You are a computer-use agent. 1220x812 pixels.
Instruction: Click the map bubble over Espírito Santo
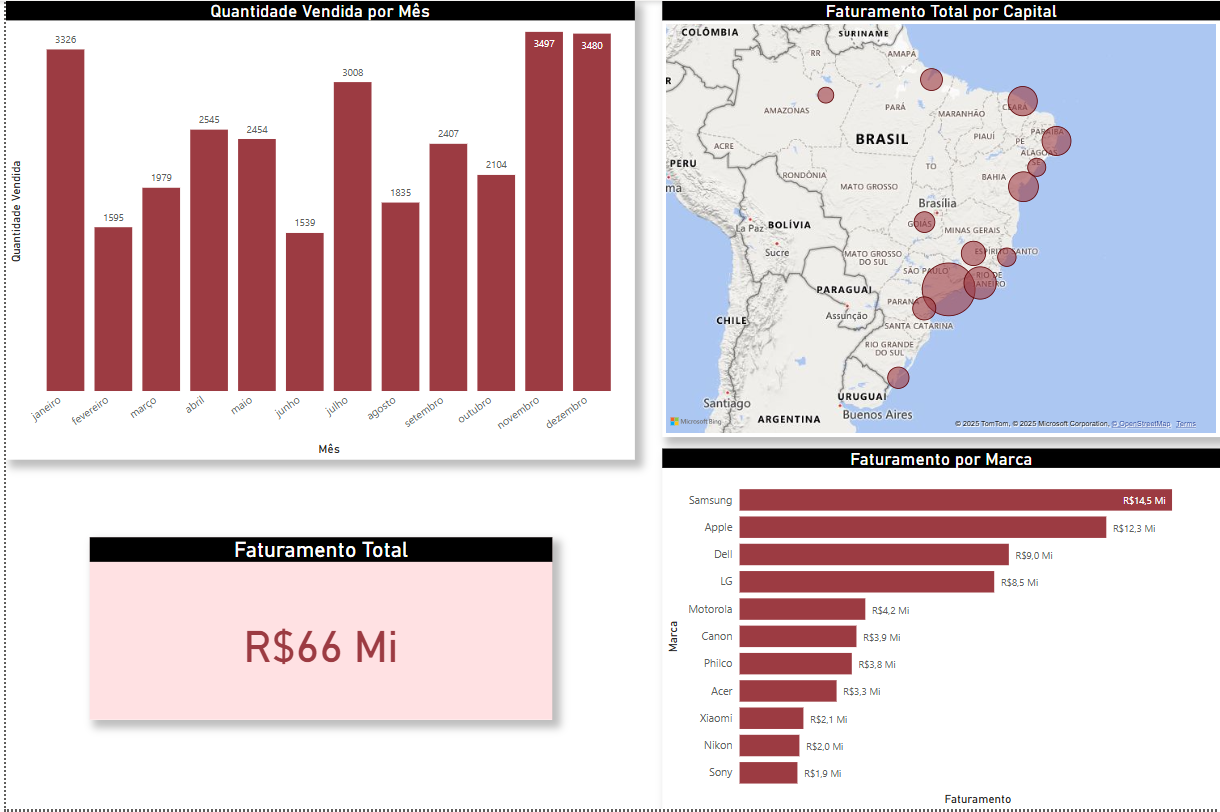pyautogui.click(x=1006, y=257)
